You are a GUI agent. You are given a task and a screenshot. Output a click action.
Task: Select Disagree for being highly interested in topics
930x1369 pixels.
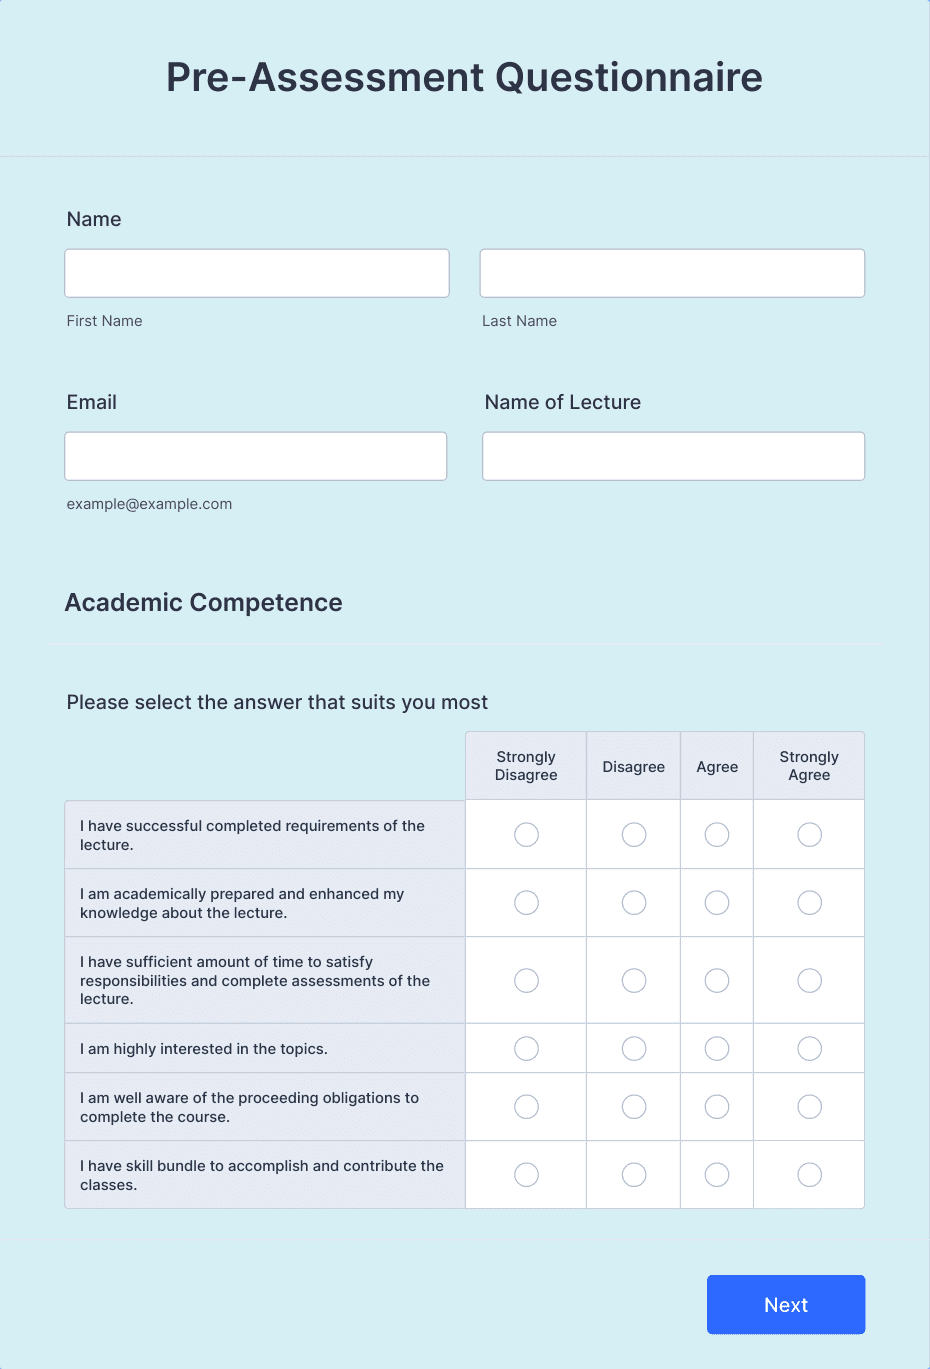(x=633, y=1048)
